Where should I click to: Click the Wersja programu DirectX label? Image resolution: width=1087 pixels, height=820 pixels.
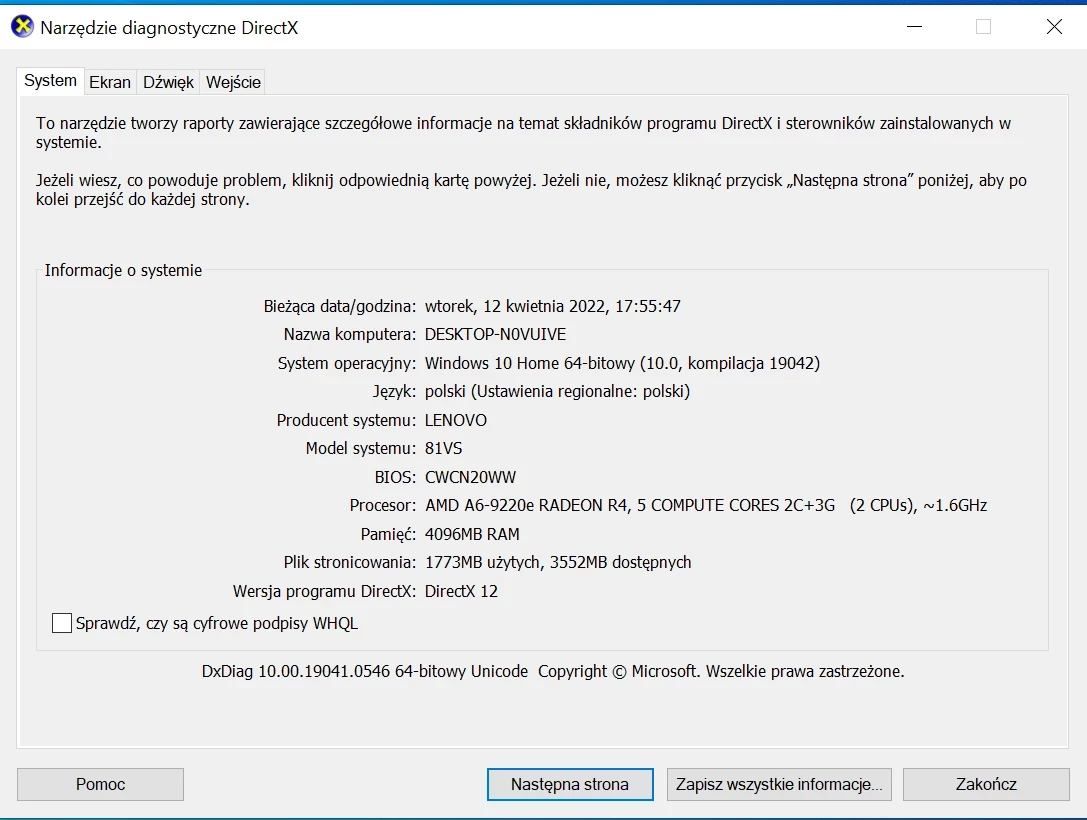[324, 591]
